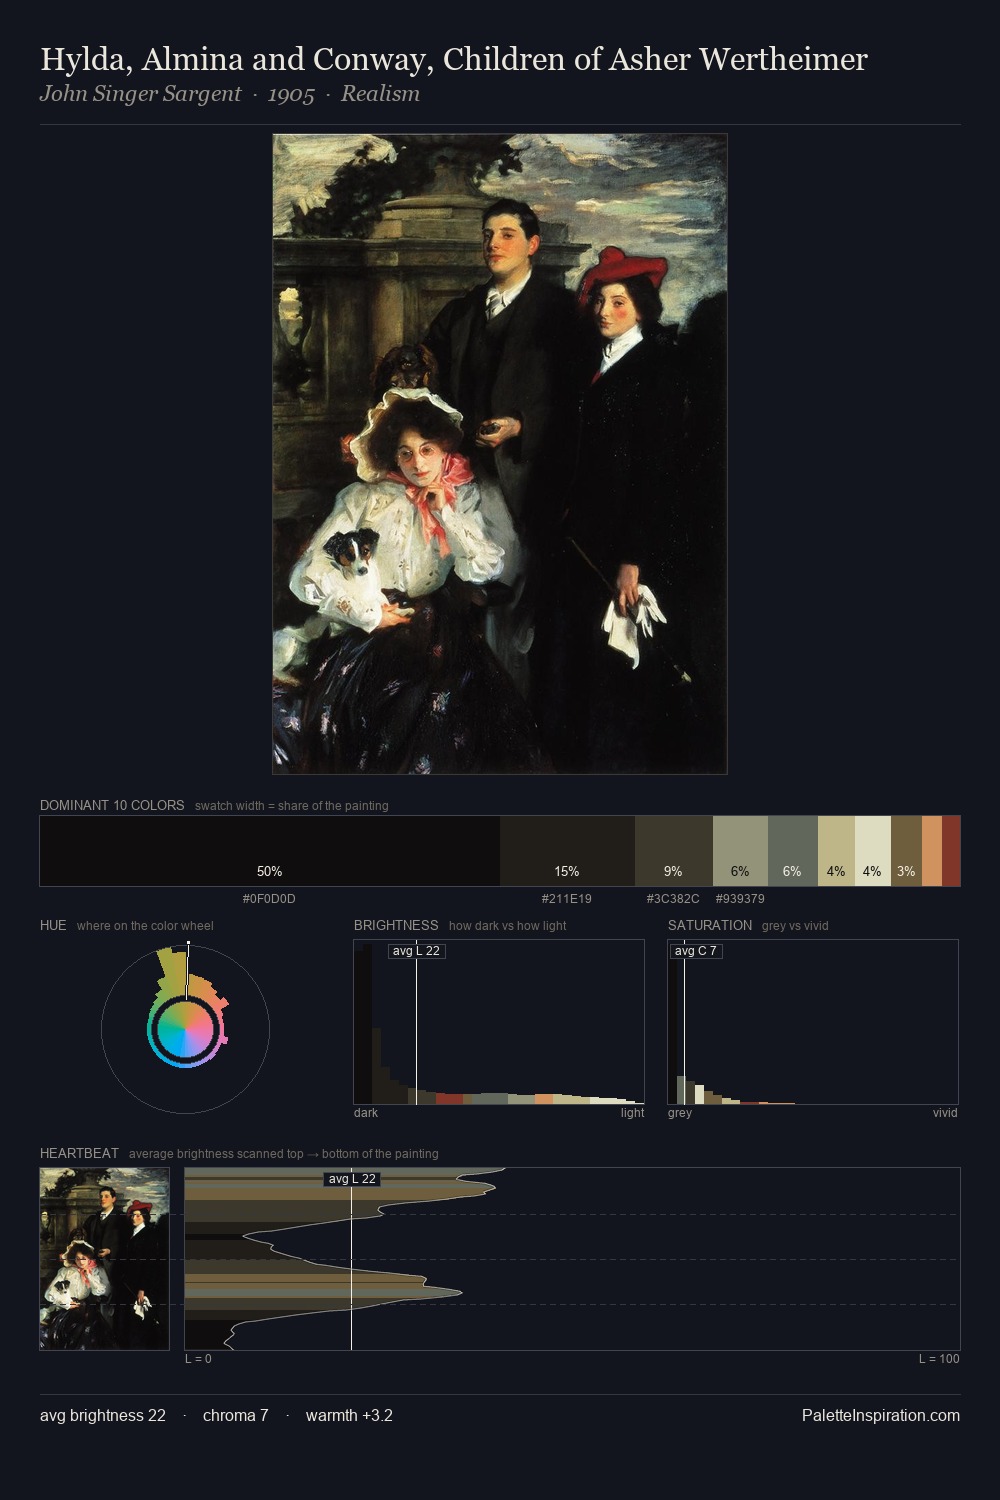1000x1500 pixels.
Task: Click the 'avg L 22' label in heartbeat chart
Action: pyautogui.click(x=352, y=1179)
